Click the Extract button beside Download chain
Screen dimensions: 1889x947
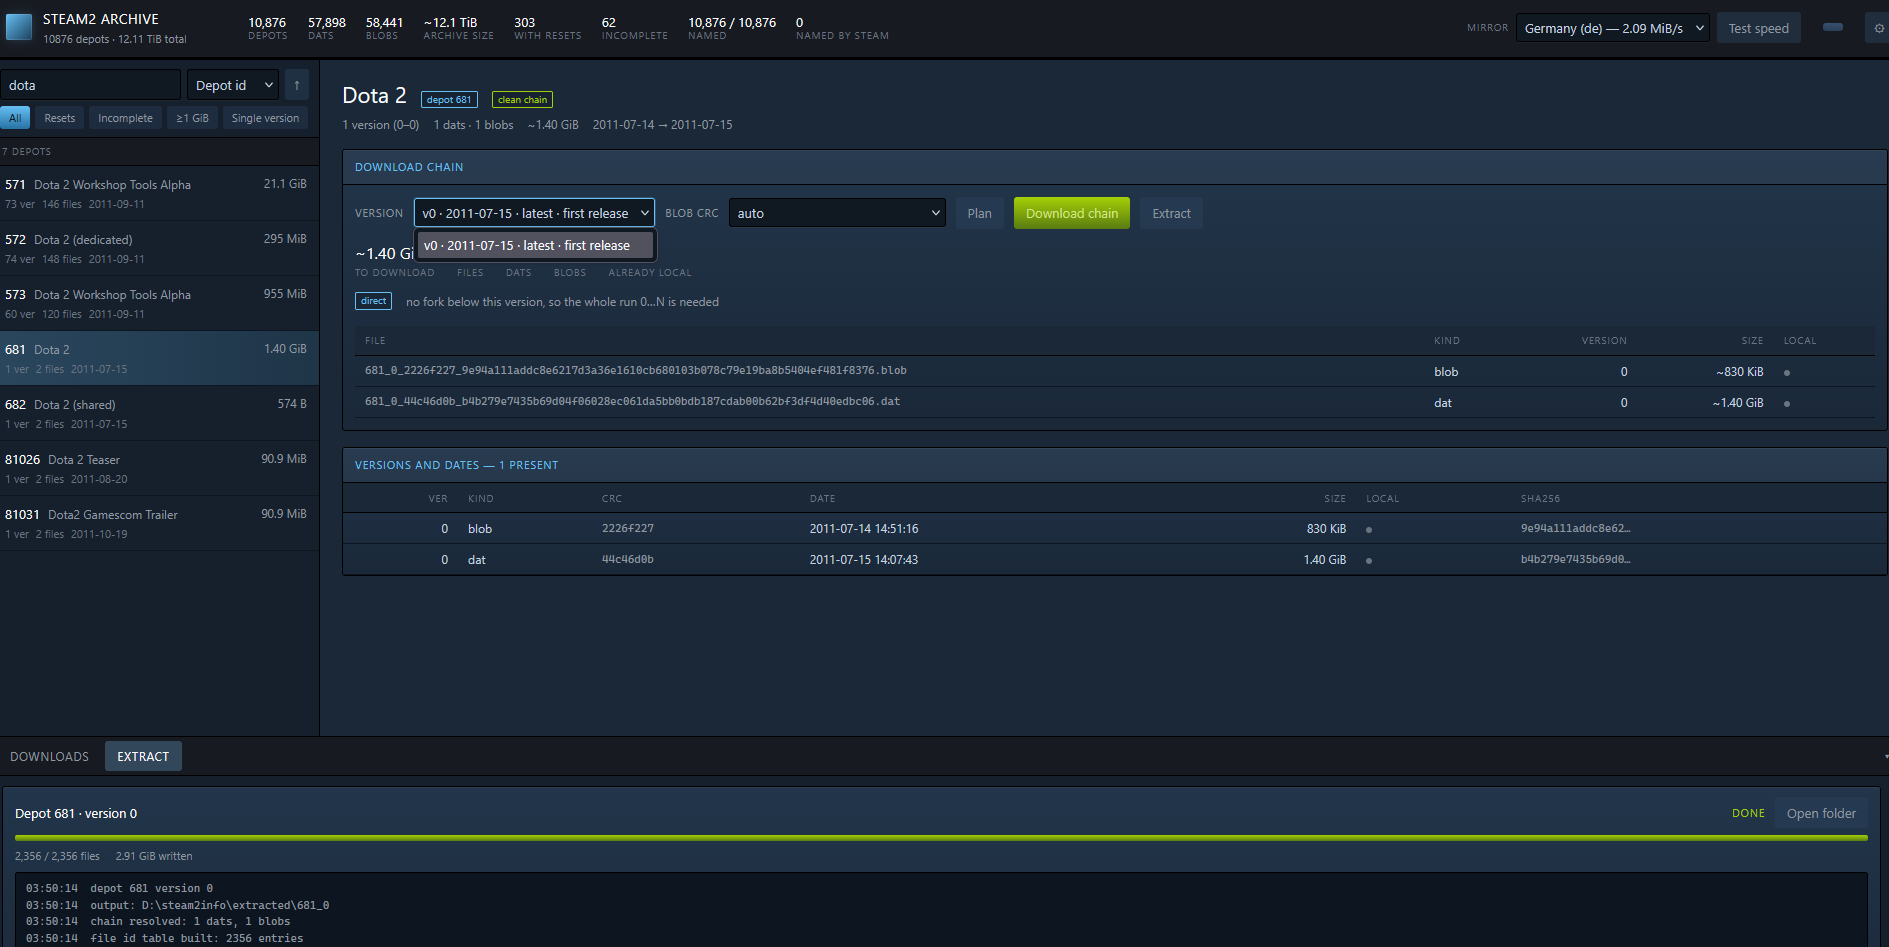(x=1171, y=213)
